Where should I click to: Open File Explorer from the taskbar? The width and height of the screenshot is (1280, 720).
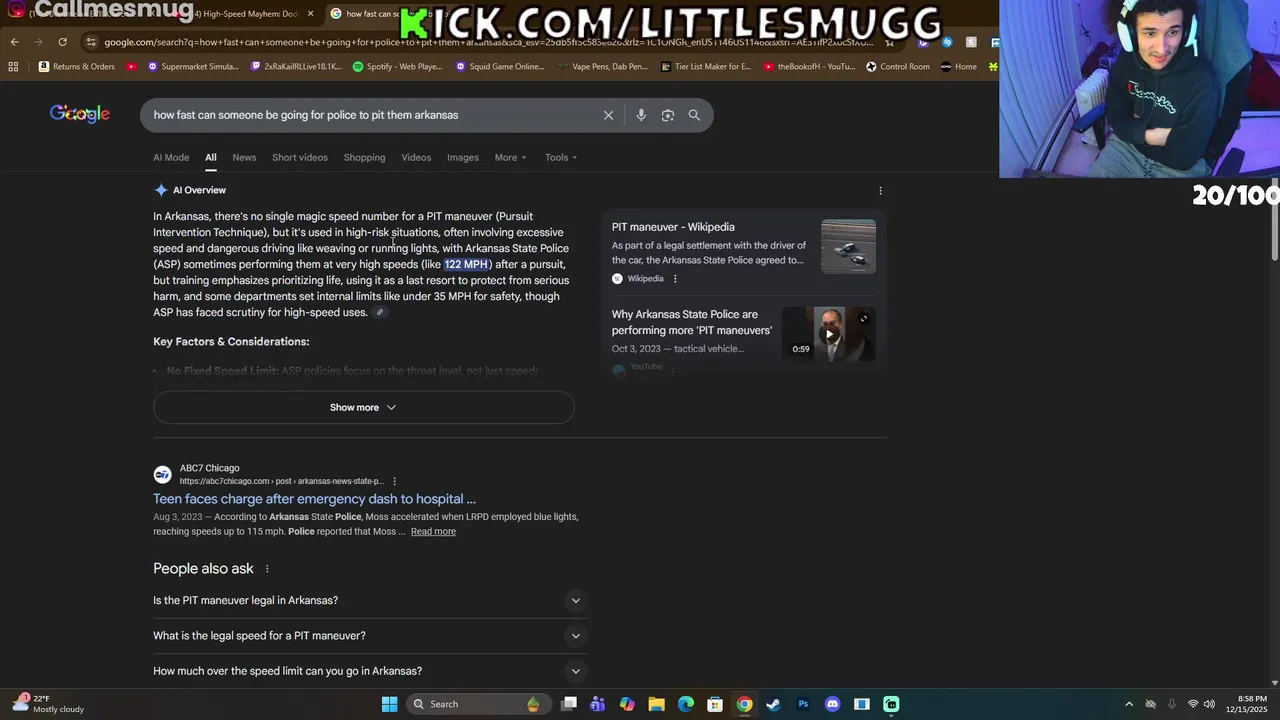[656, 704]
